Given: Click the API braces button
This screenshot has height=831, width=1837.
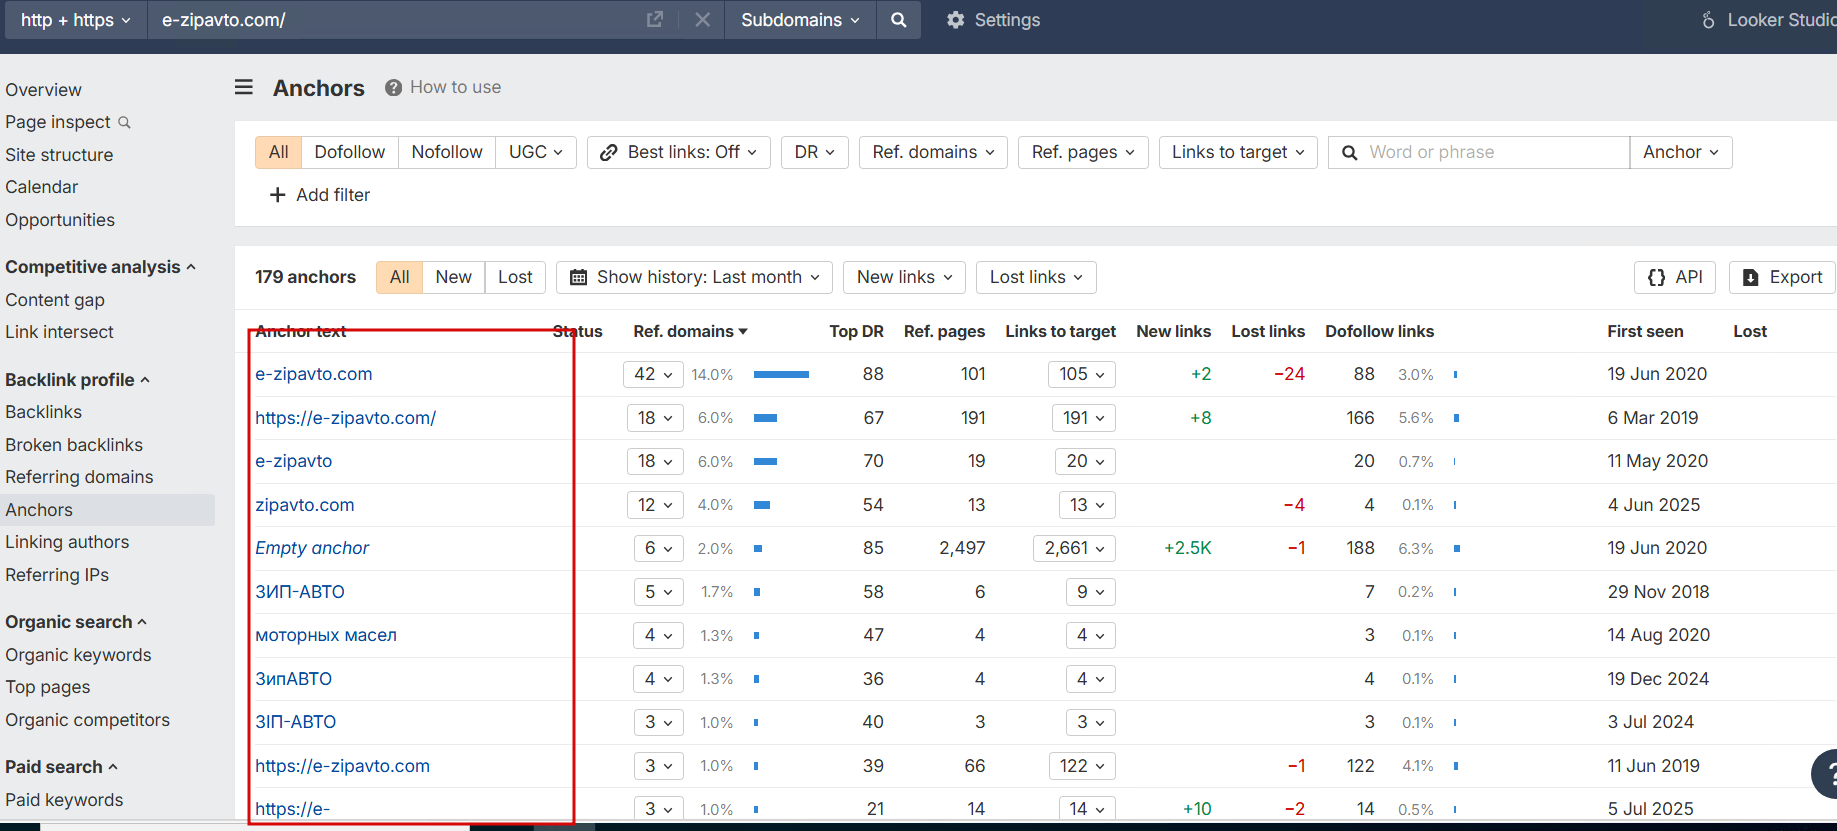Looking at the screenshot, I should point(1675,277).
